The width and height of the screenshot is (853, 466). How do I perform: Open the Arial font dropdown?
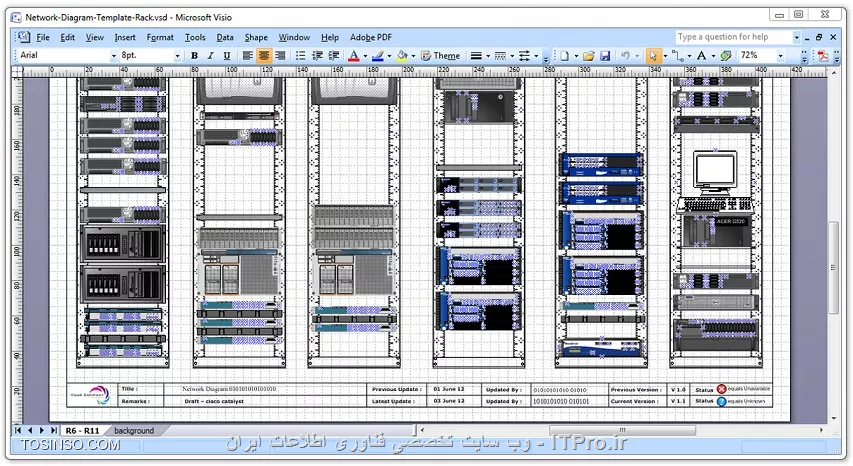114,55
